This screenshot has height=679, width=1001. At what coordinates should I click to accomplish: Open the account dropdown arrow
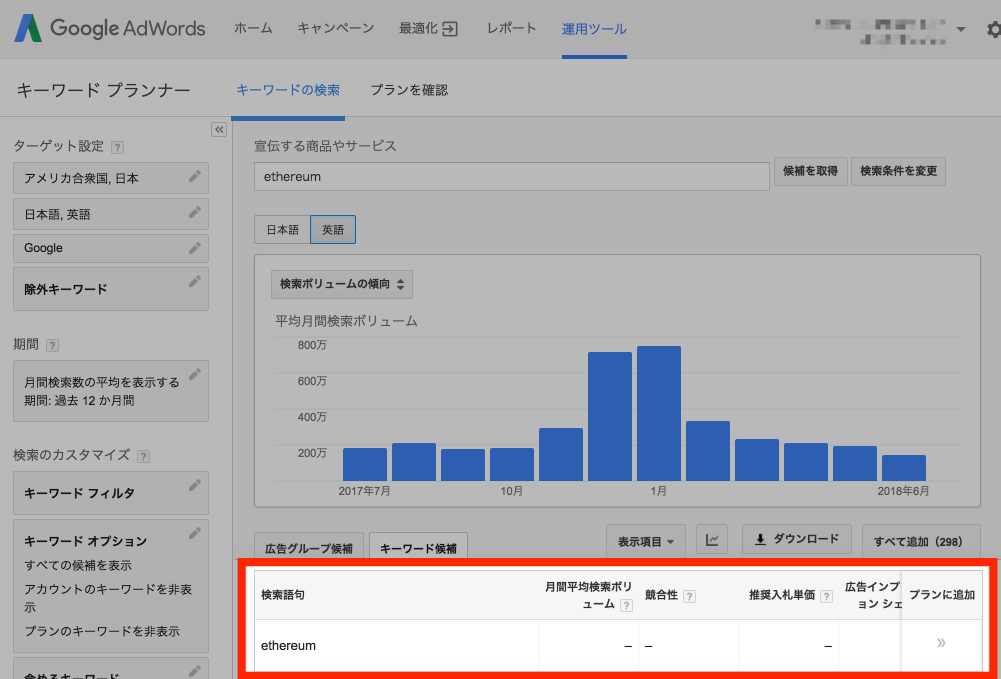pos(961,29)
